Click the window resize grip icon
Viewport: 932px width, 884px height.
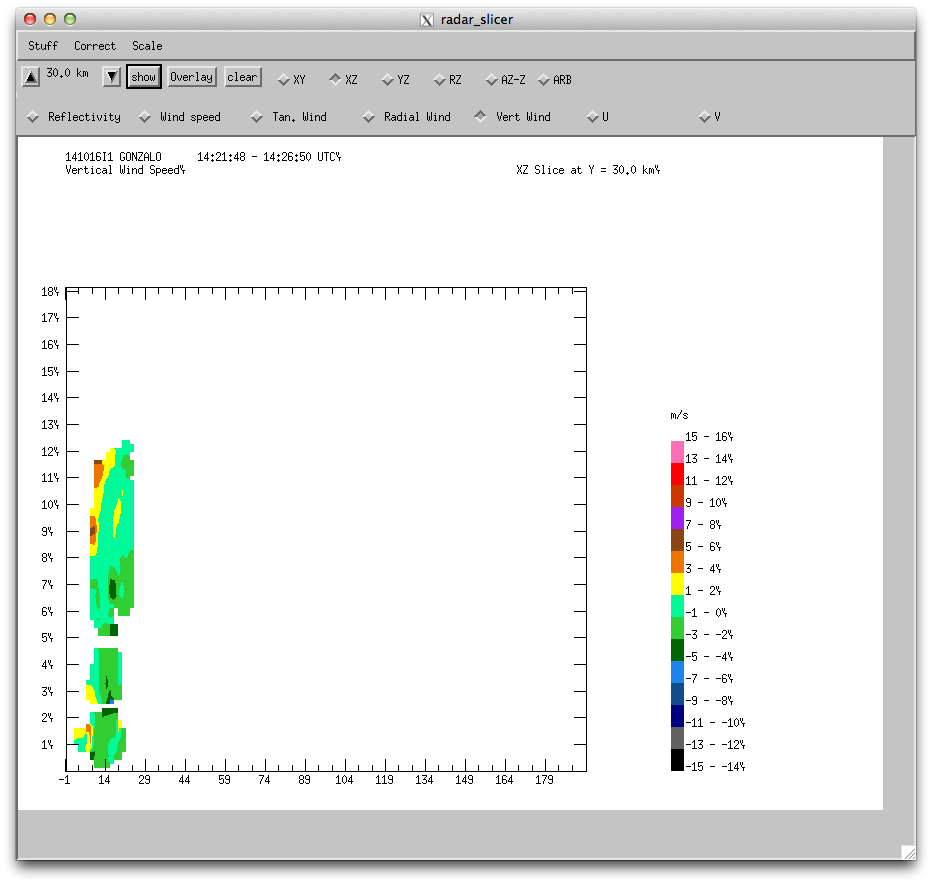pos(908,852)
